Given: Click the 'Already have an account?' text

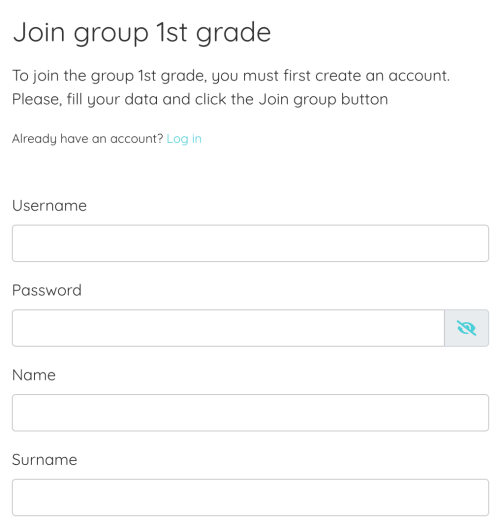Looking at the screenshot, I should (88, 139).
